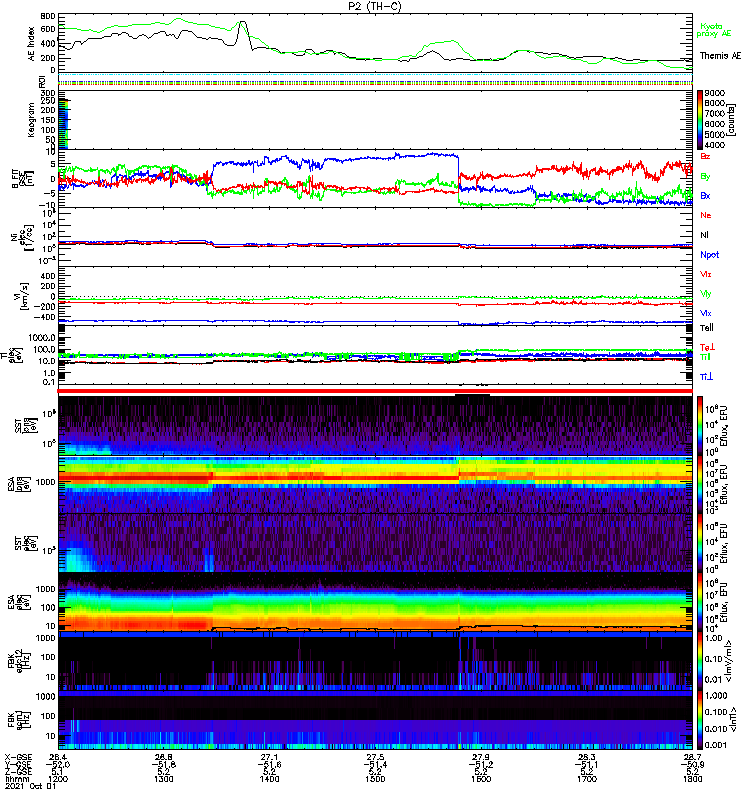Click the hhmm row label
The image size is (750, 800).
15,779
